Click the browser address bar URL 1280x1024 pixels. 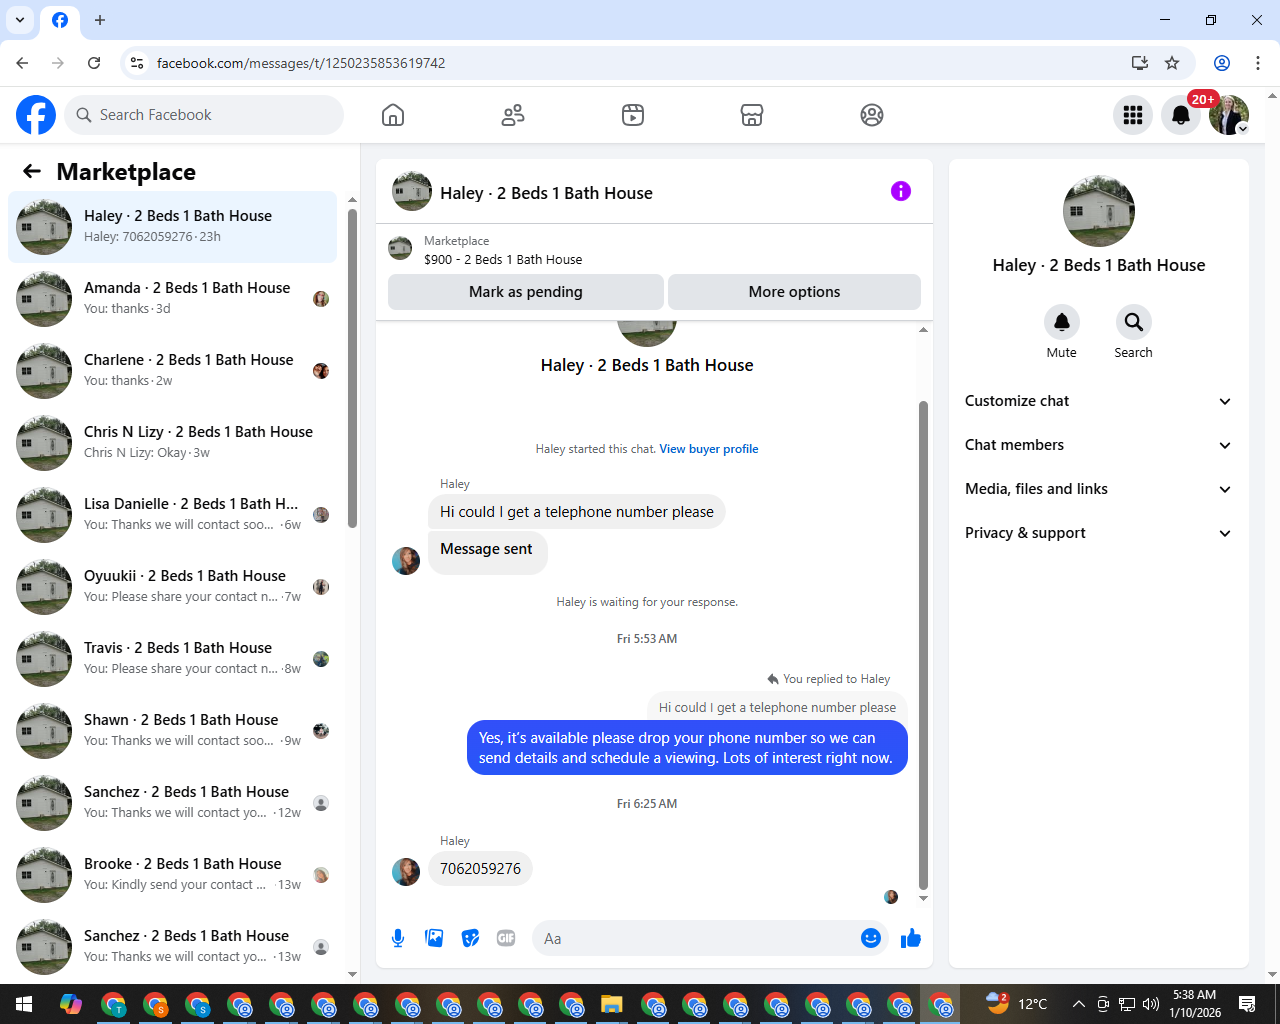301,63
